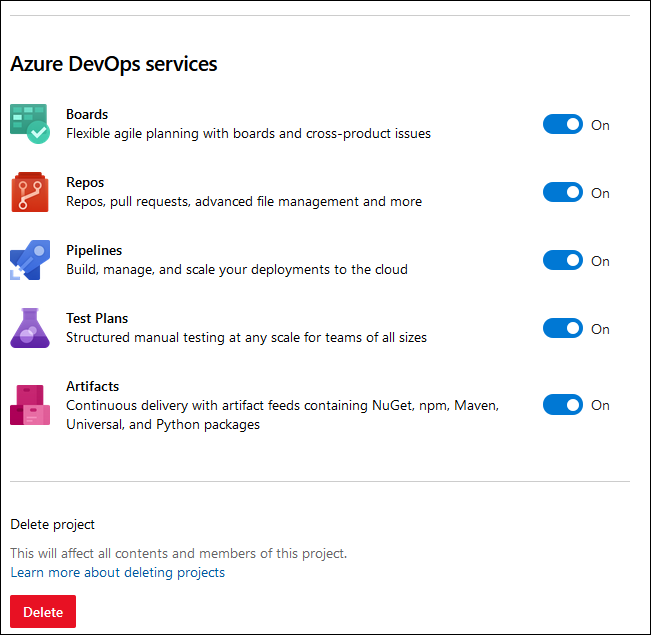Viewport: 651px width, 635px height.
Task: Click 'Continuous delivery with artifact feeds' description
Action: (283, 415)
